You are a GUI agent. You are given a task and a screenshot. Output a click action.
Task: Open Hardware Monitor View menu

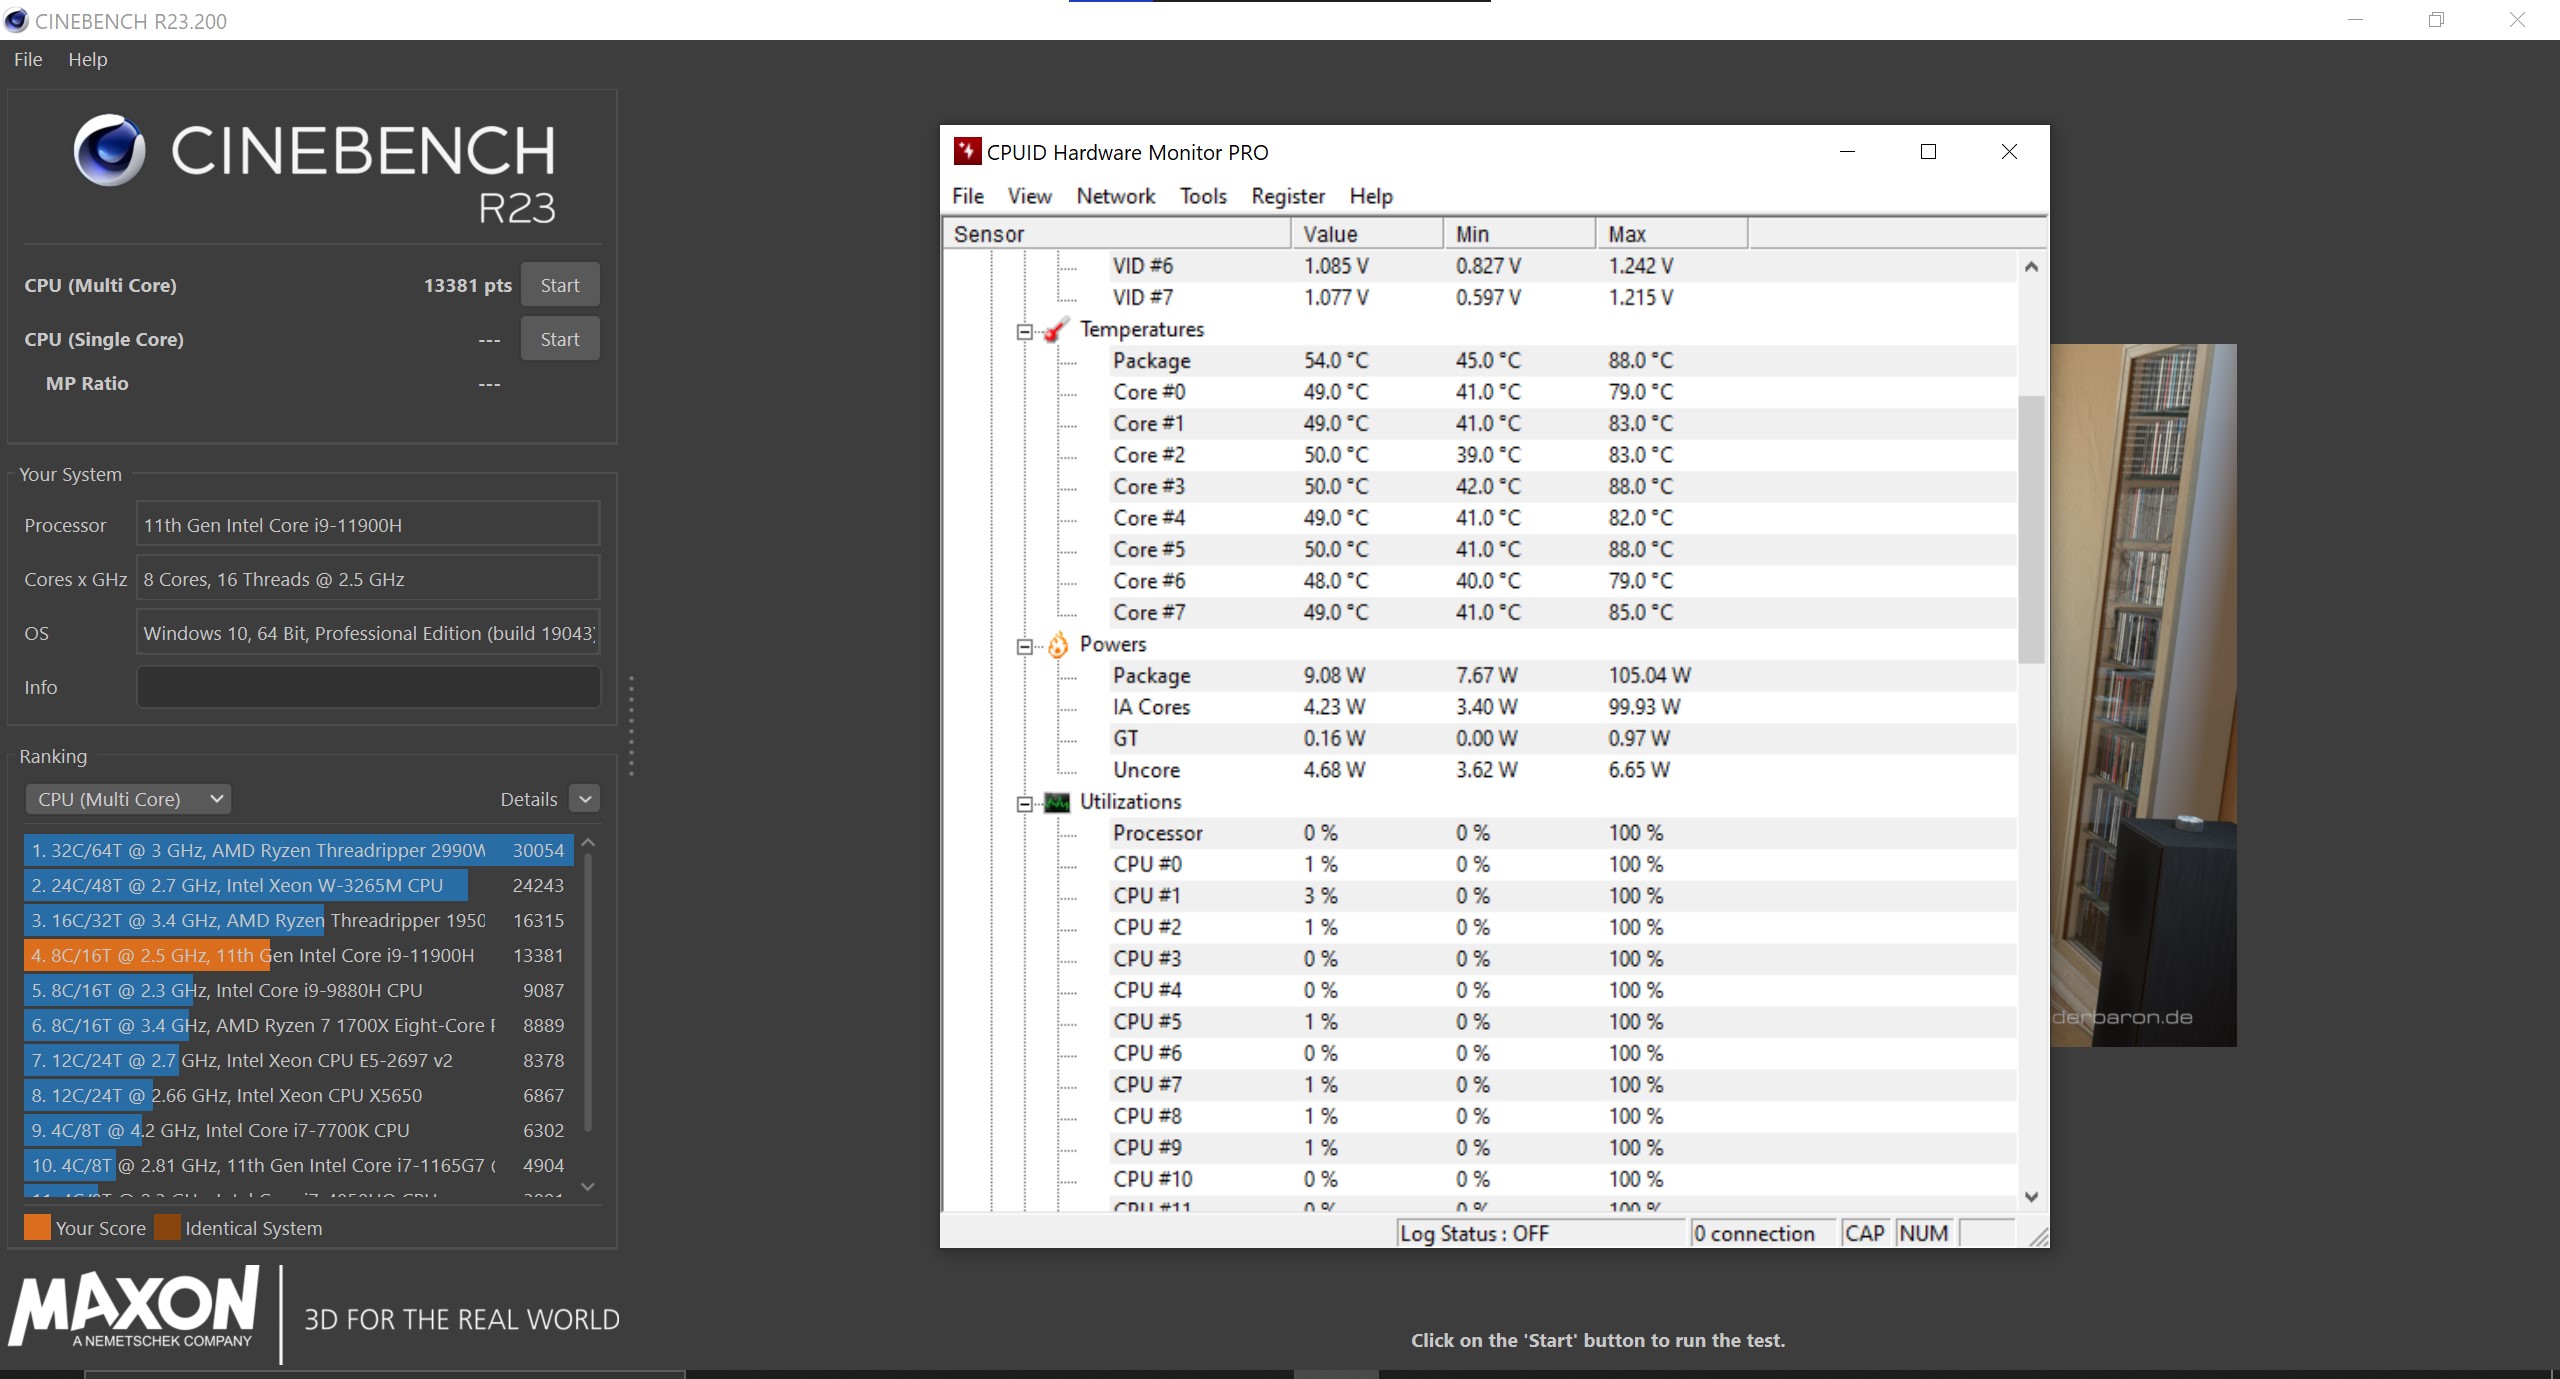pos(1029,196)
